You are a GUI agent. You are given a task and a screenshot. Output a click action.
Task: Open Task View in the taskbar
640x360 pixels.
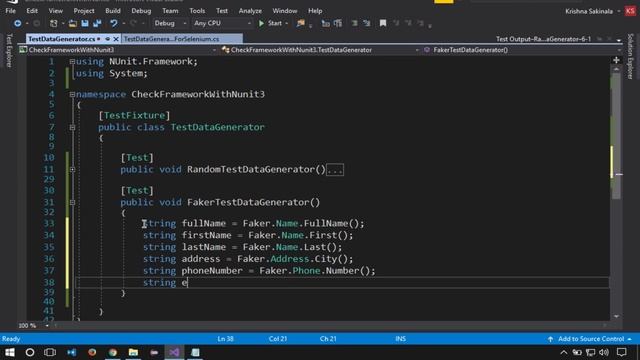50,352
